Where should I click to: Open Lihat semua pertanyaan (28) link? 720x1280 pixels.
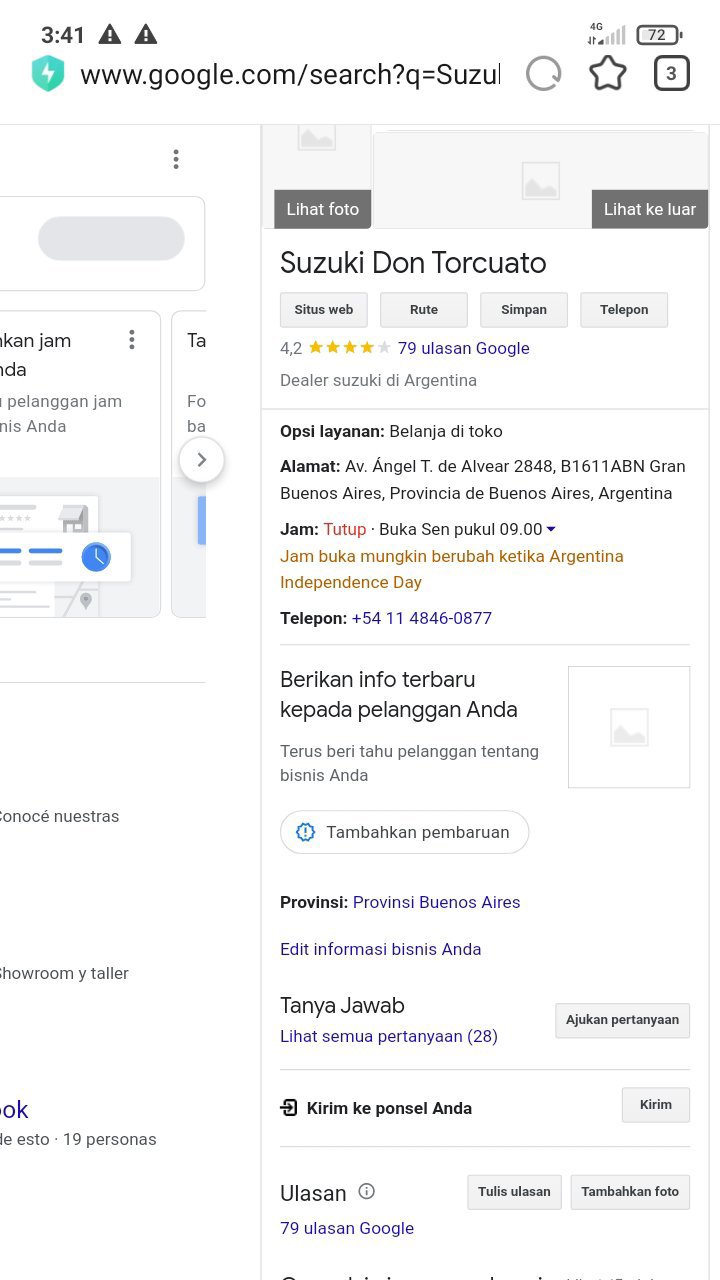tap(389, 1036)
